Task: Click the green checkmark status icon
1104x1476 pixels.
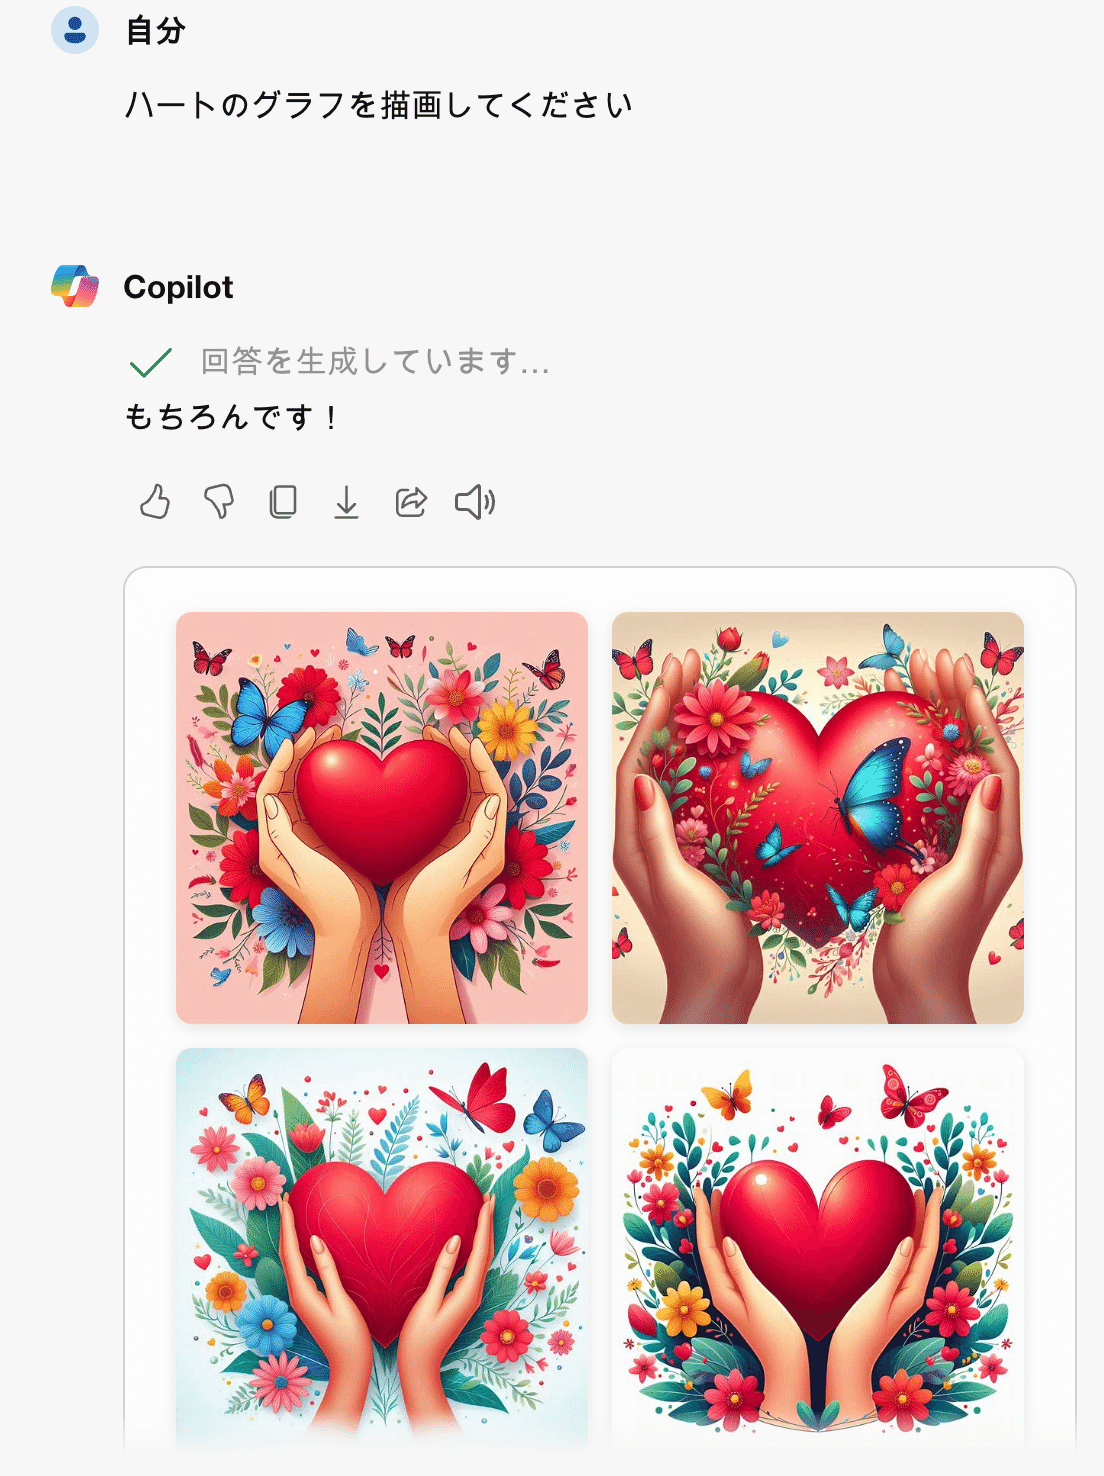Action: (x=151, y=362)
